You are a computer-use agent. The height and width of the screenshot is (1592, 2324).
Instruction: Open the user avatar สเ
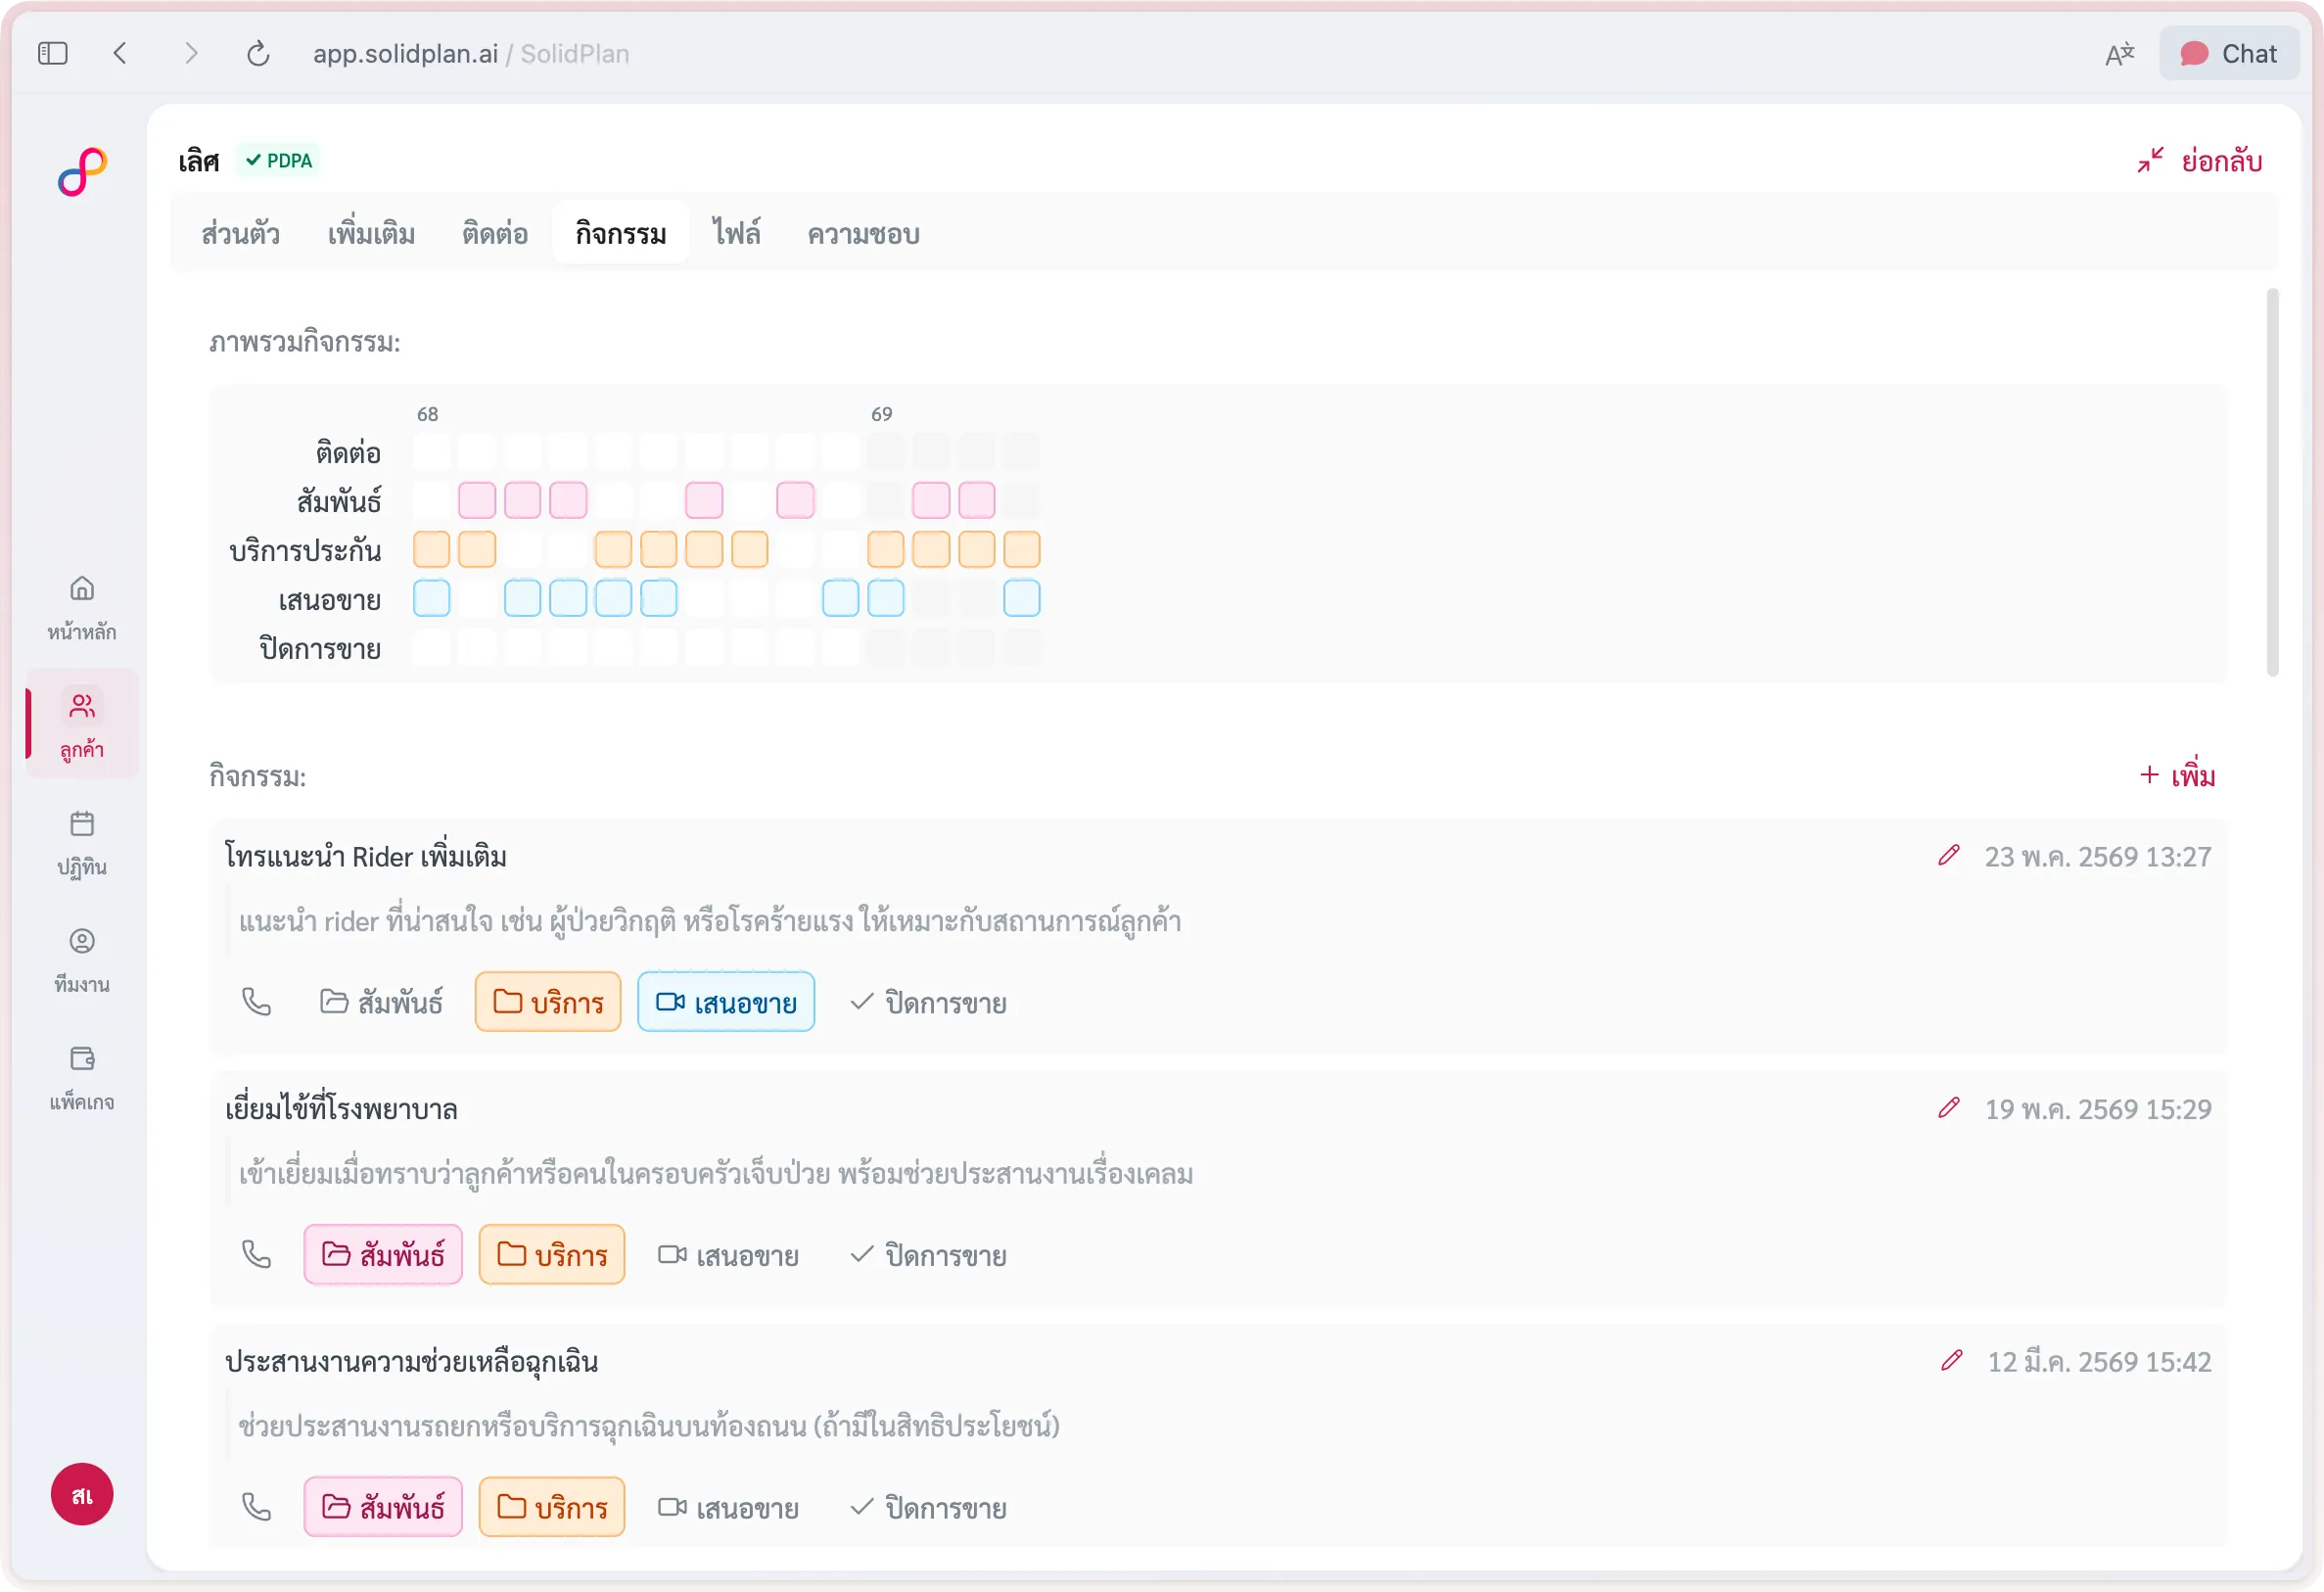tap(82, 1494)
